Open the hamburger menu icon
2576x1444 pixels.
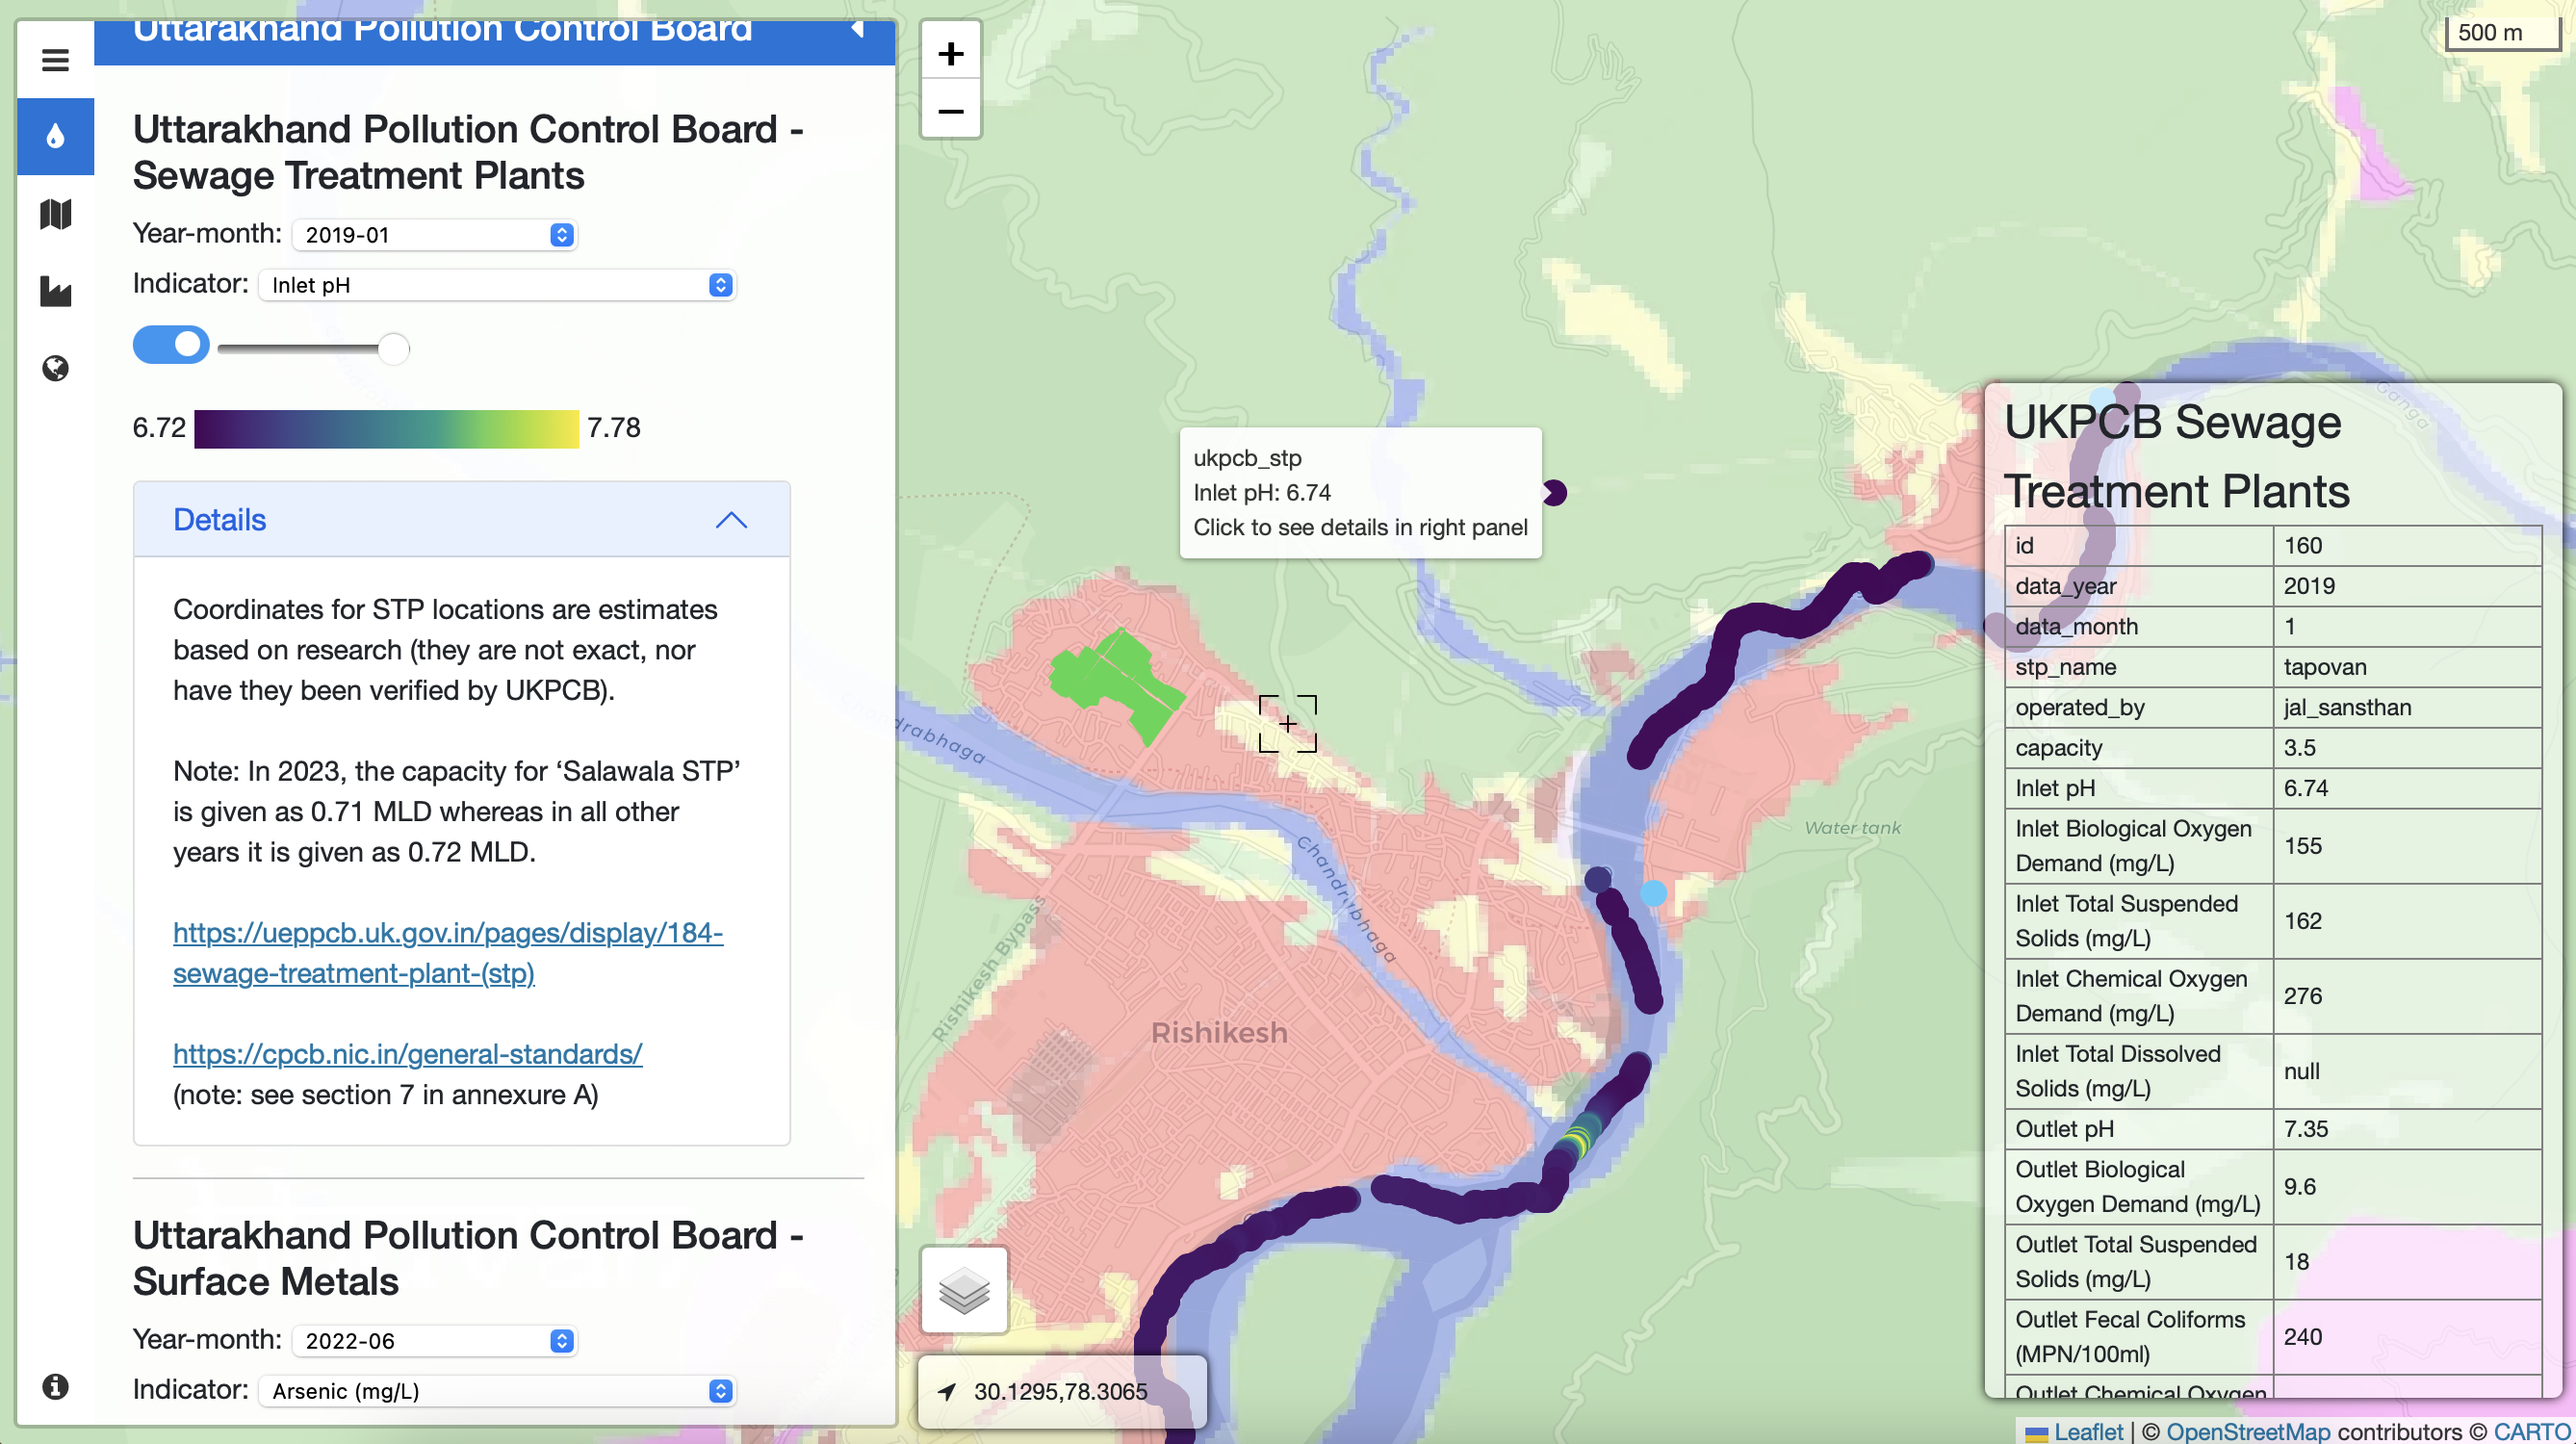point(55,60)
